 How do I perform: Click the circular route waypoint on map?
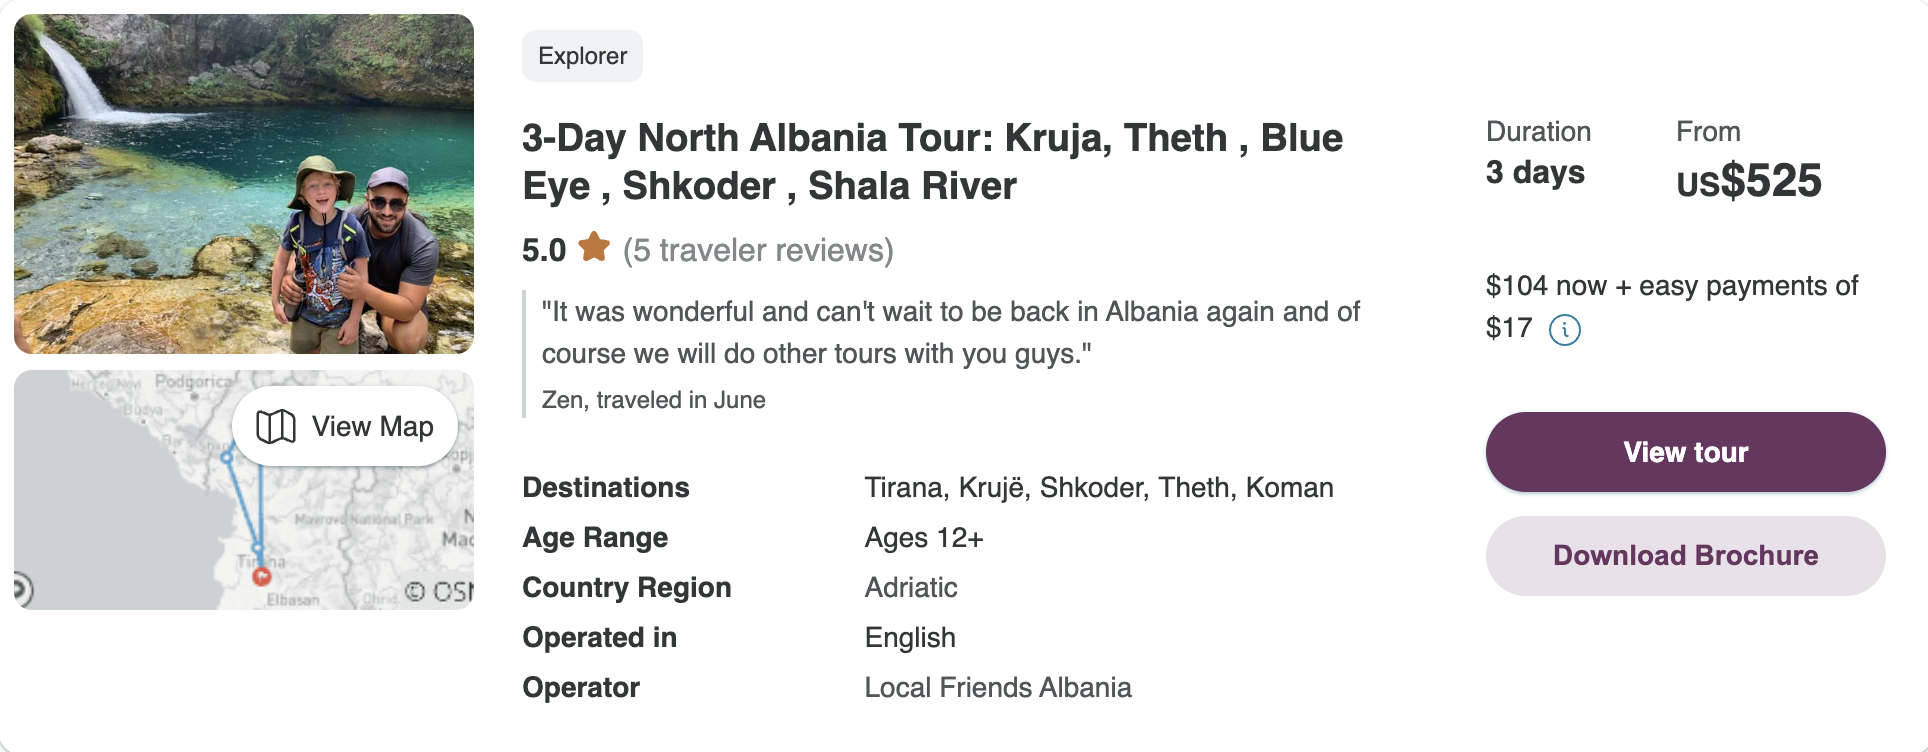227,457
